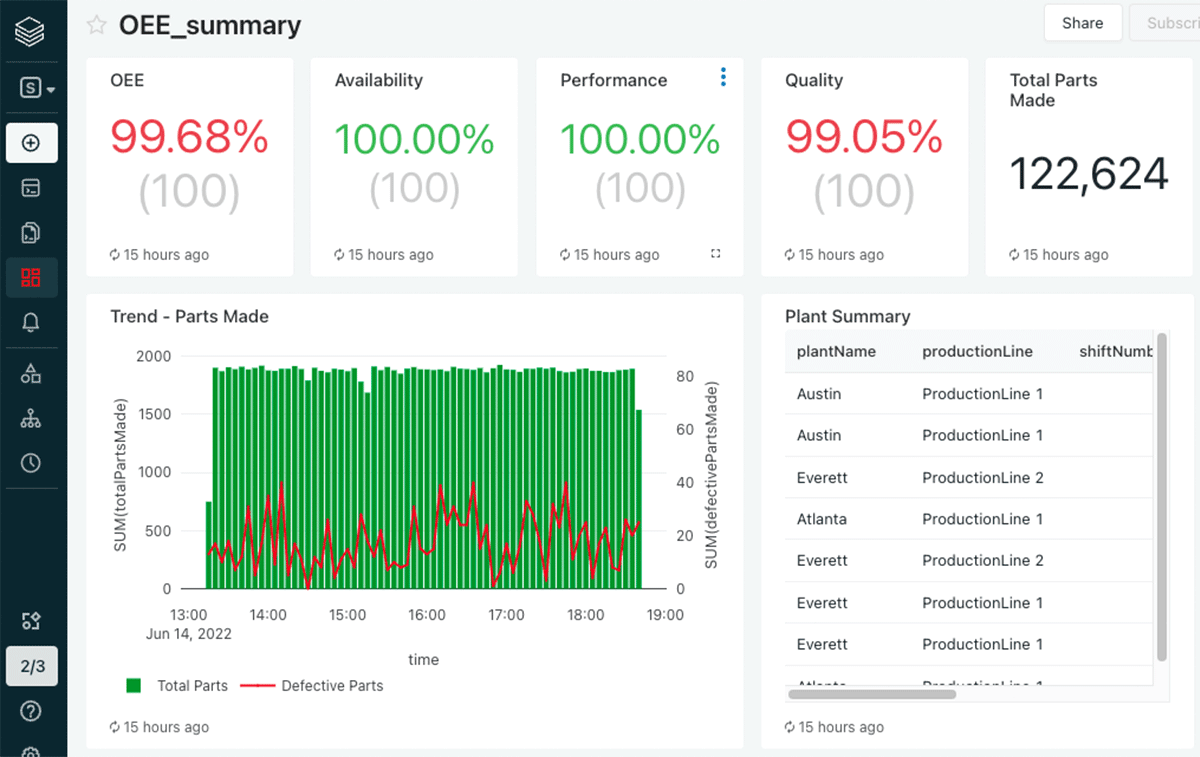Viewport: 1200px width, 757px height.
Task: Click the Share button
Action: tap(1082, 23)
